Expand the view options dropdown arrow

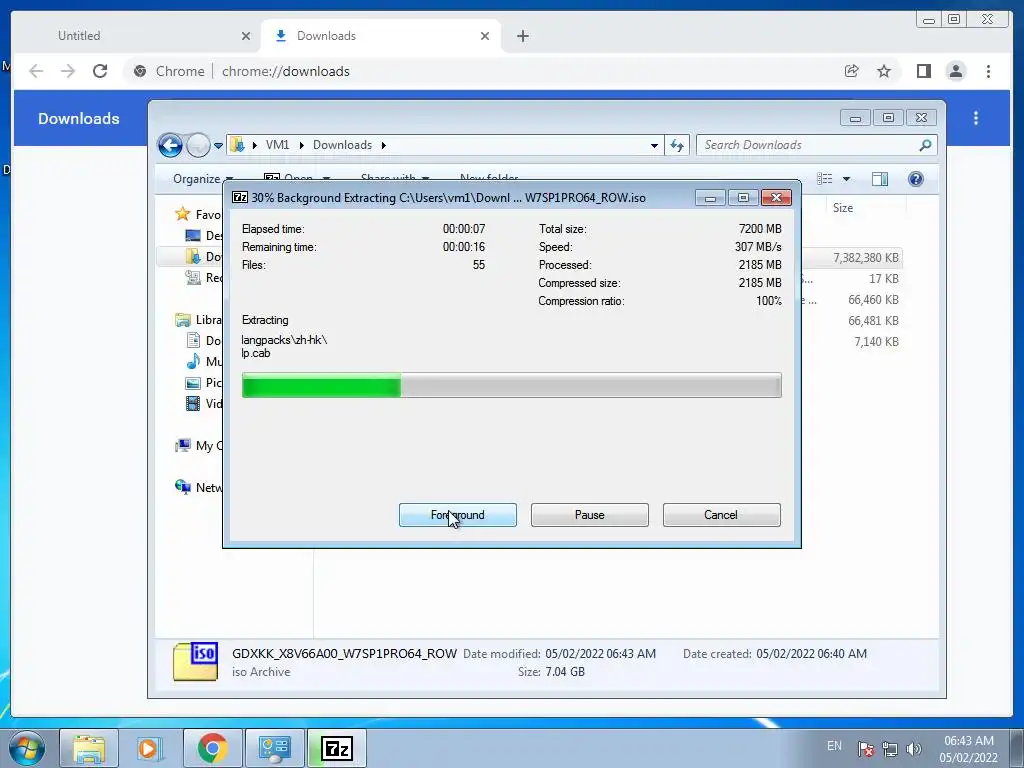pos(846,178)
